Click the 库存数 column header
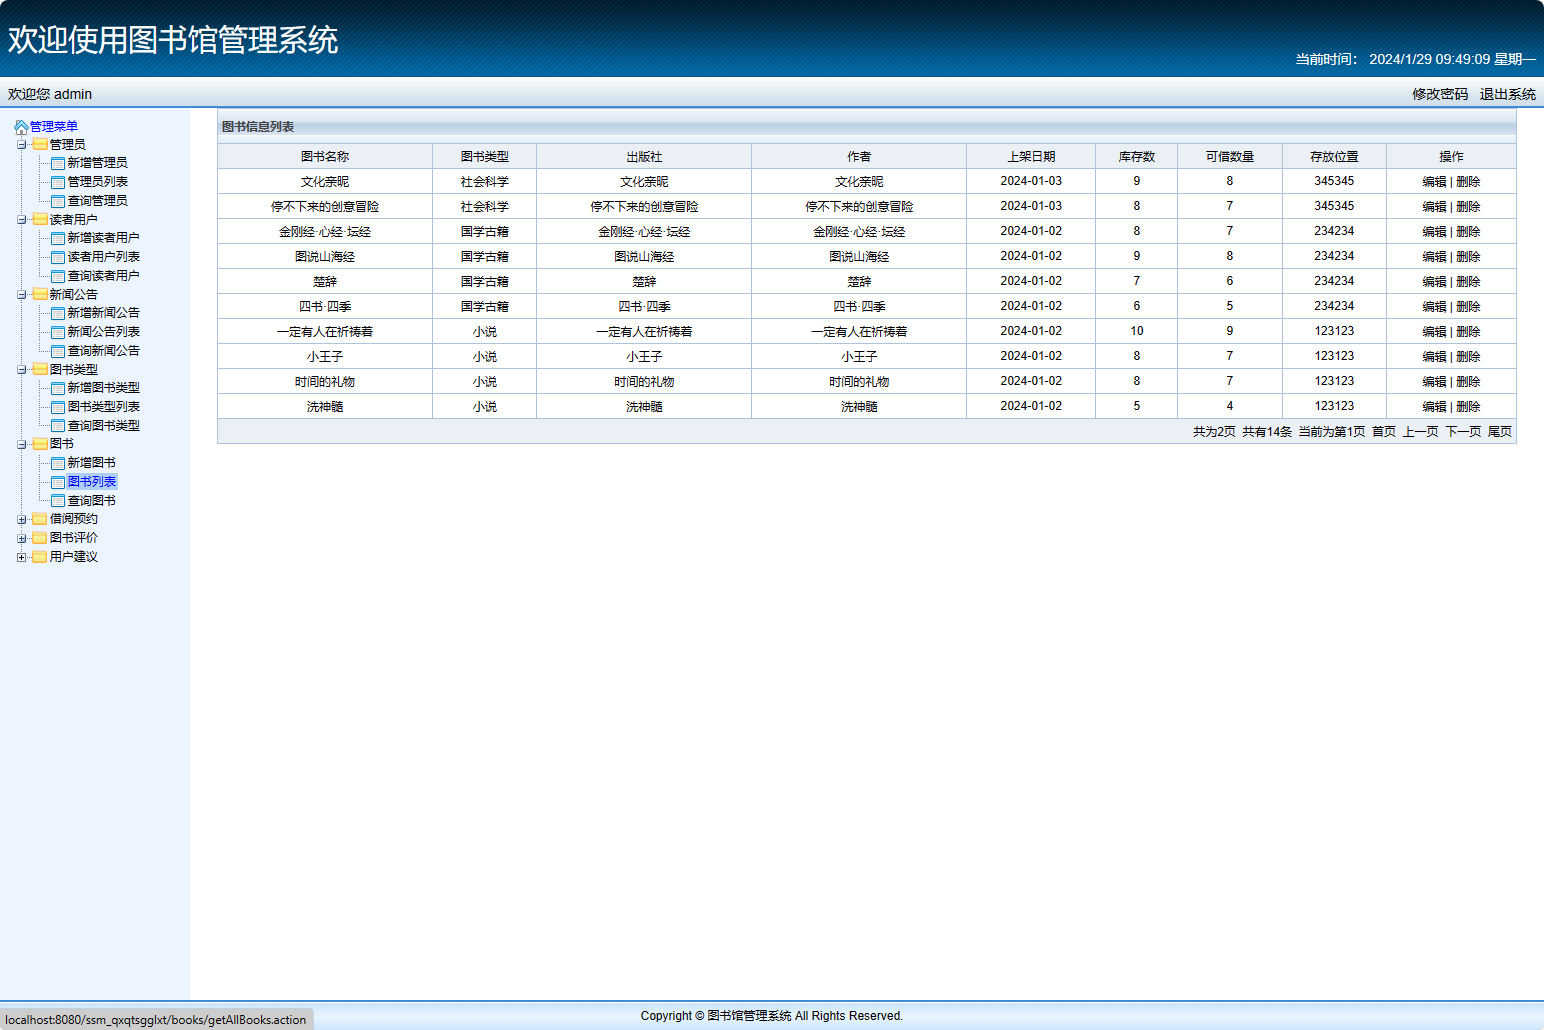 (1137, 157)
